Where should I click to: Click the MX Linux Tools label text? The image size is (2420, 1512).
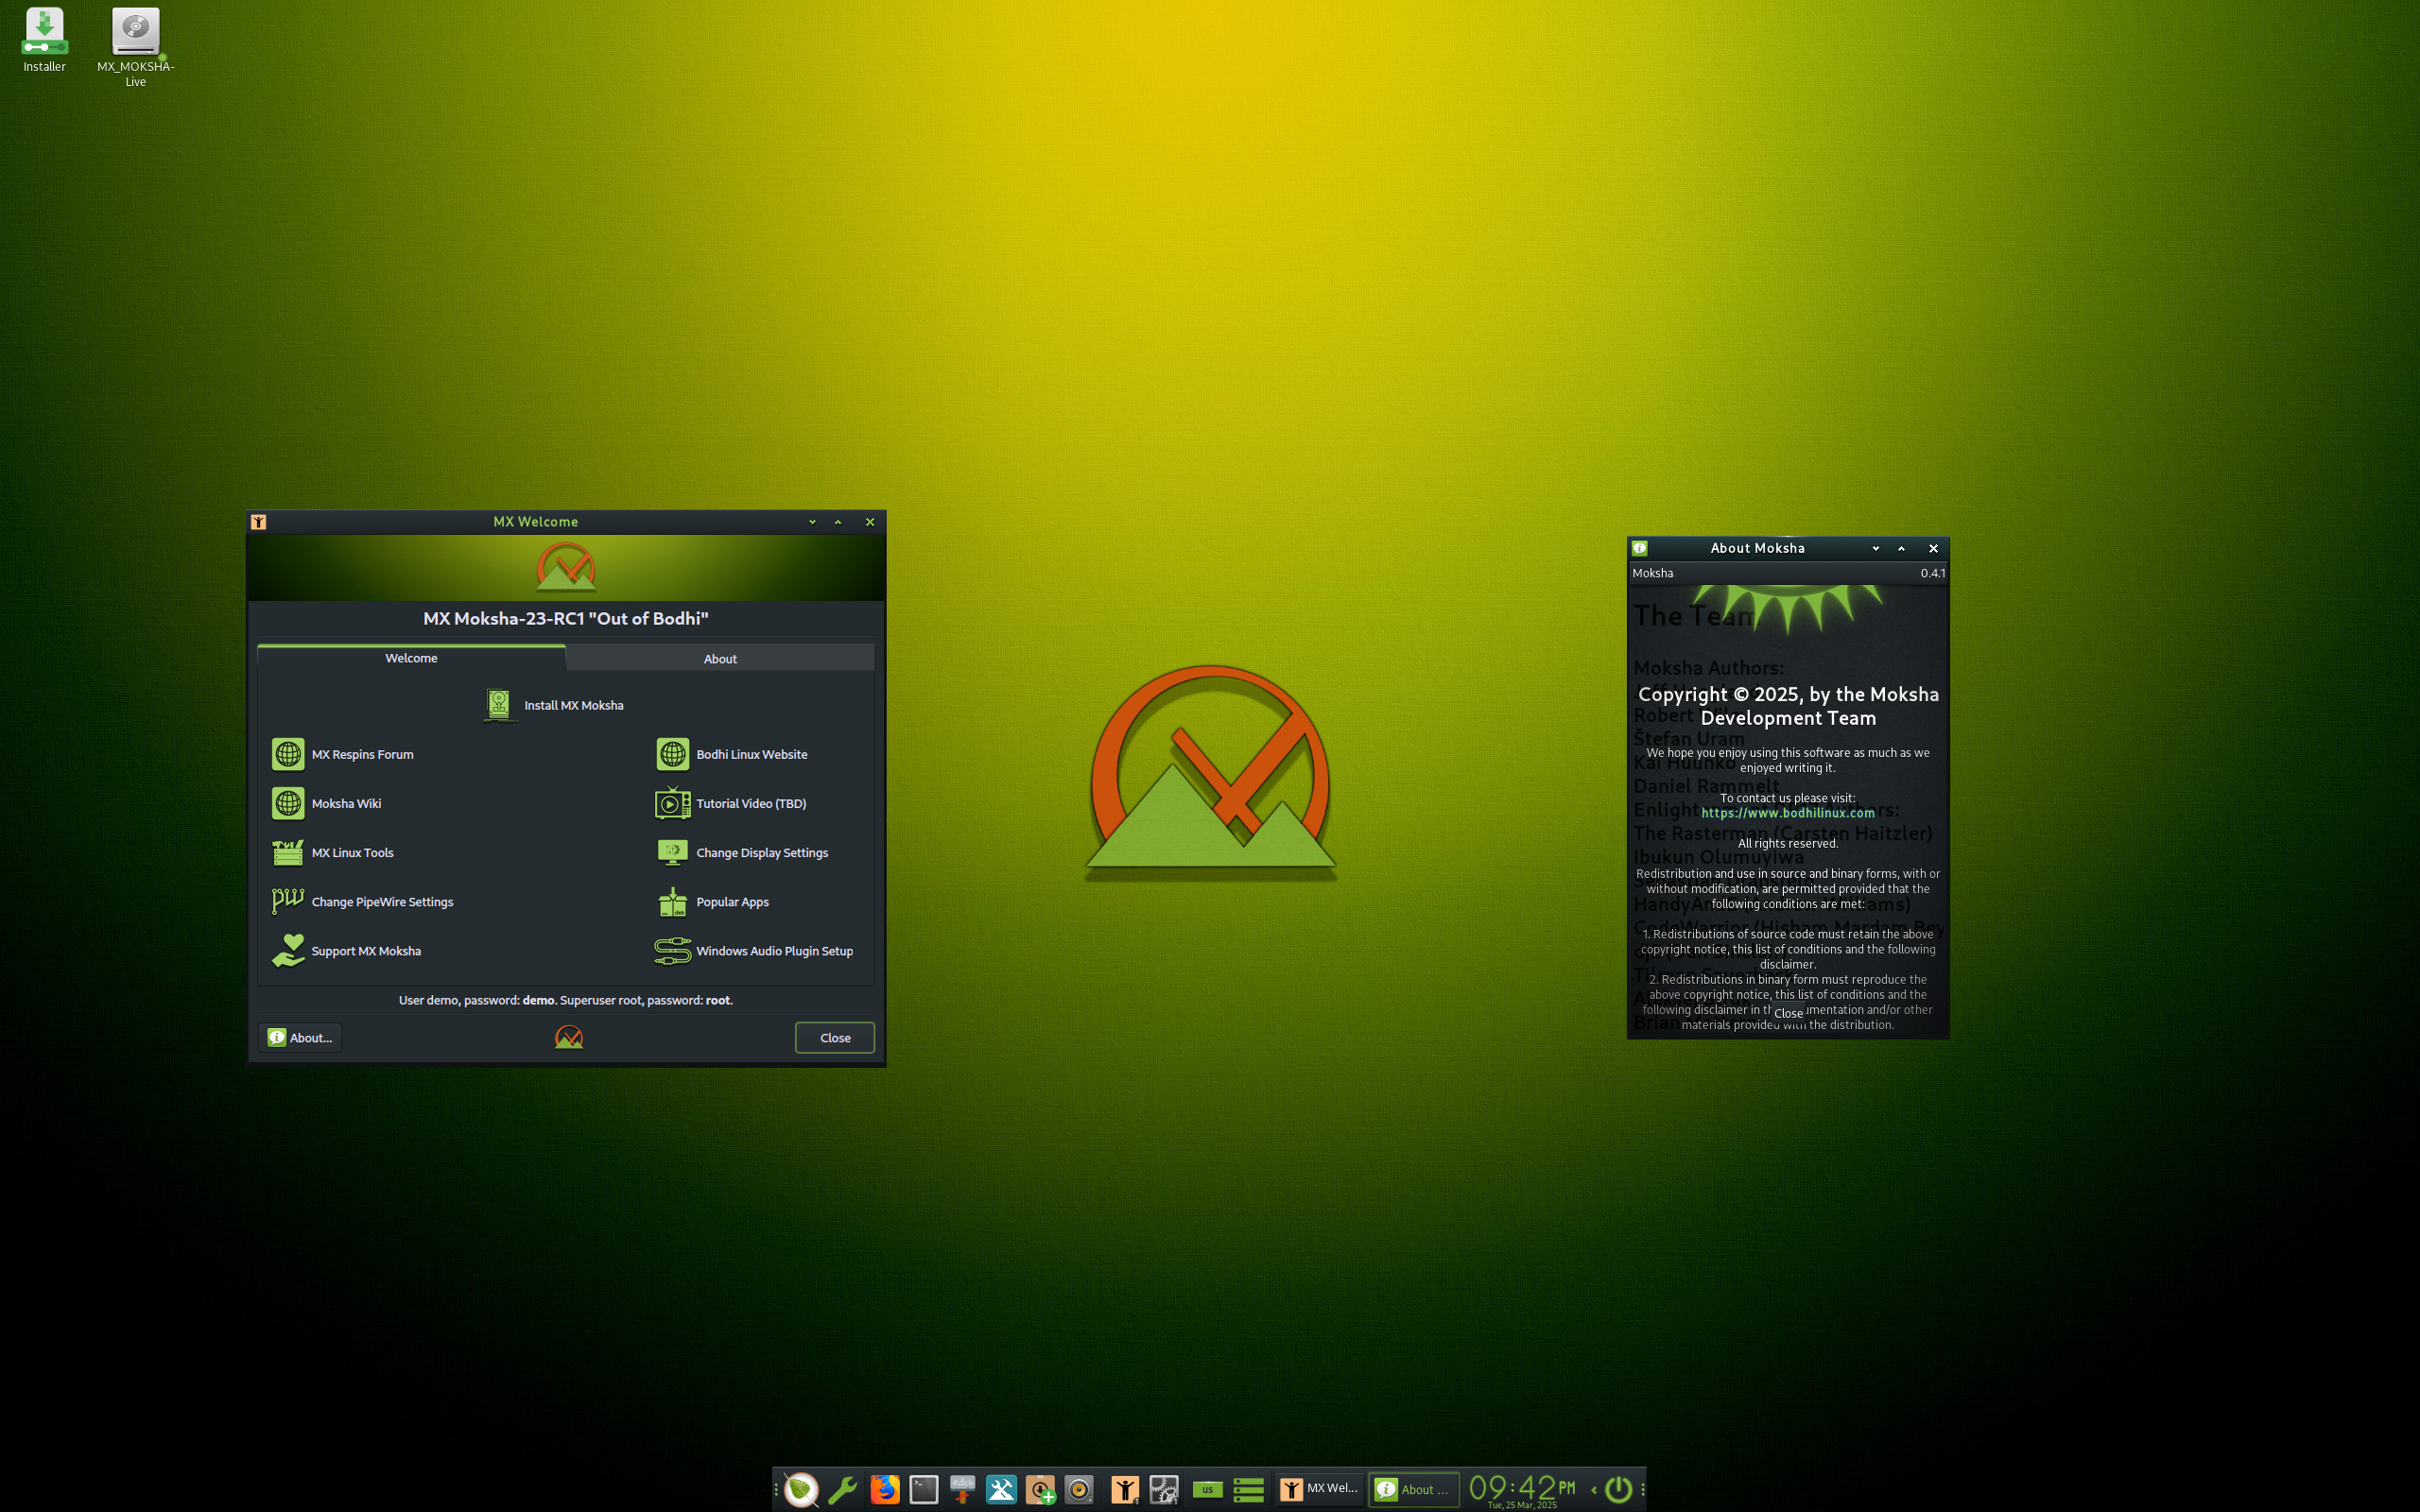tap(352, 852)
